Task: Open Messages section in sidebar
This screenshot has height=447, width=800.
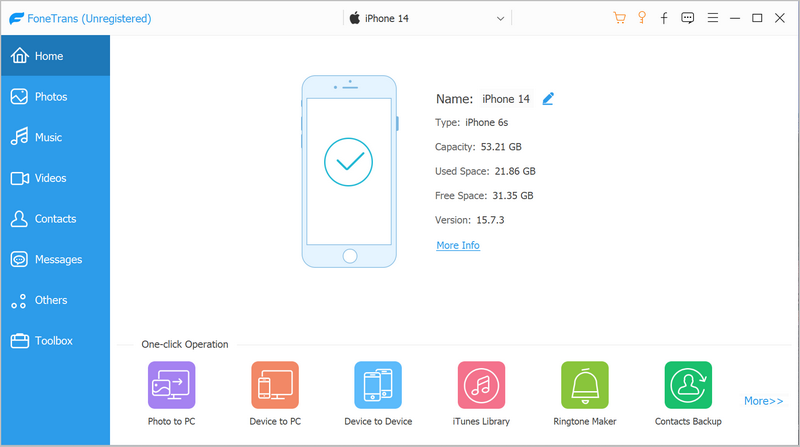Action: coord(55,259)
